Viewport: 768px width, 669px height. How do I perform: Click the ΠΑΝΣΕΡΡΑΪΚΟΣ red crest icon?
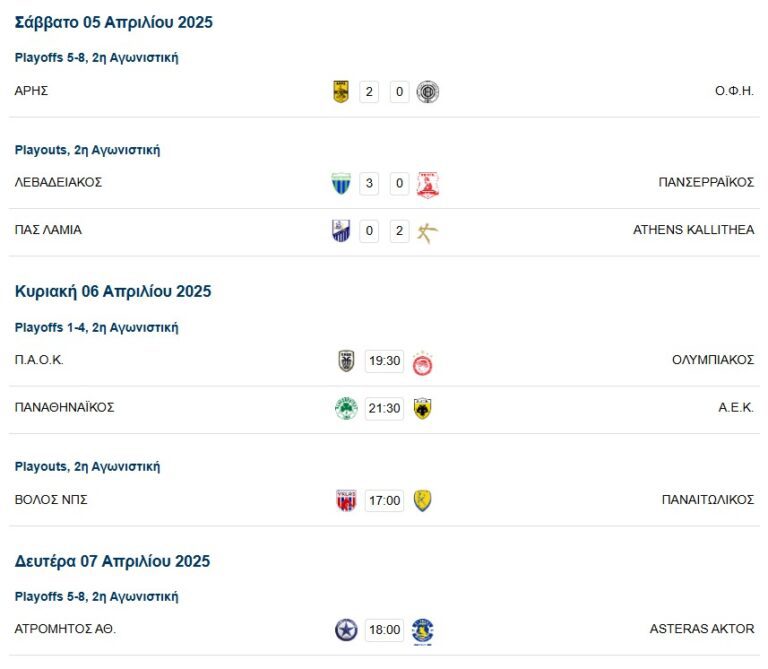(x=428, y=184)
